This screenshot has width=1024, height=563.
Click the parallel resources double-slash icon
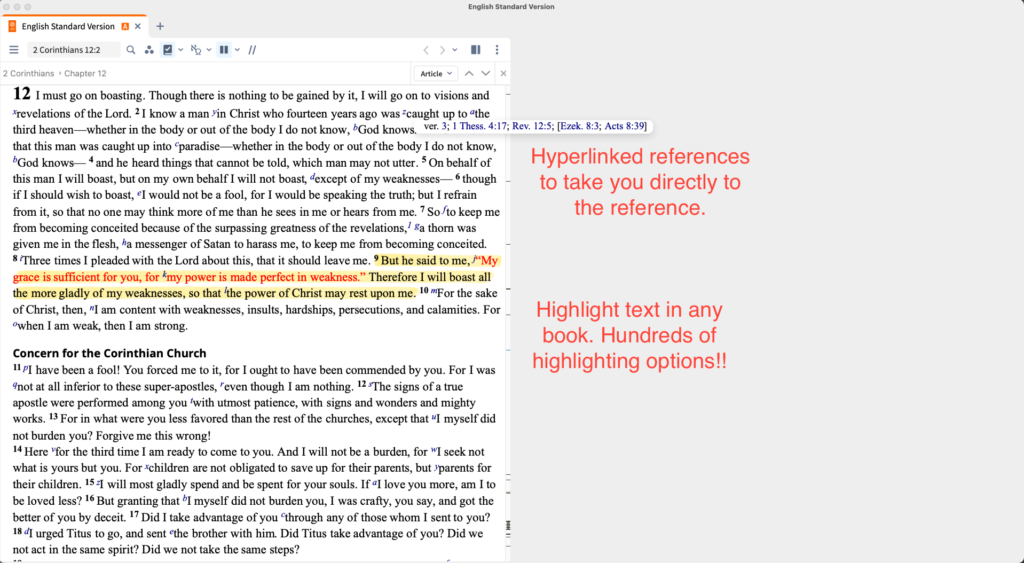click(252, 50)
